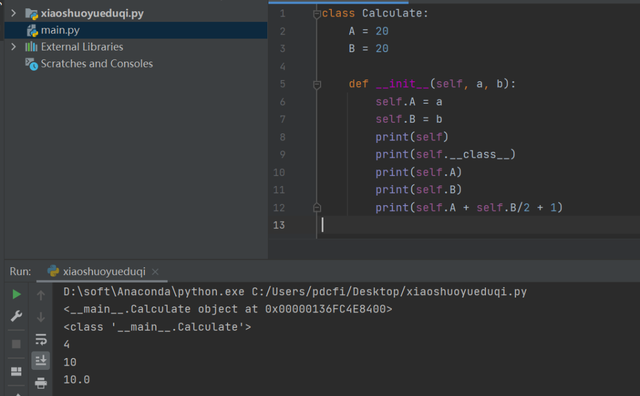Open run configuration wrench settings
Viewport: 640px width, 396px height.
point(16,316)
